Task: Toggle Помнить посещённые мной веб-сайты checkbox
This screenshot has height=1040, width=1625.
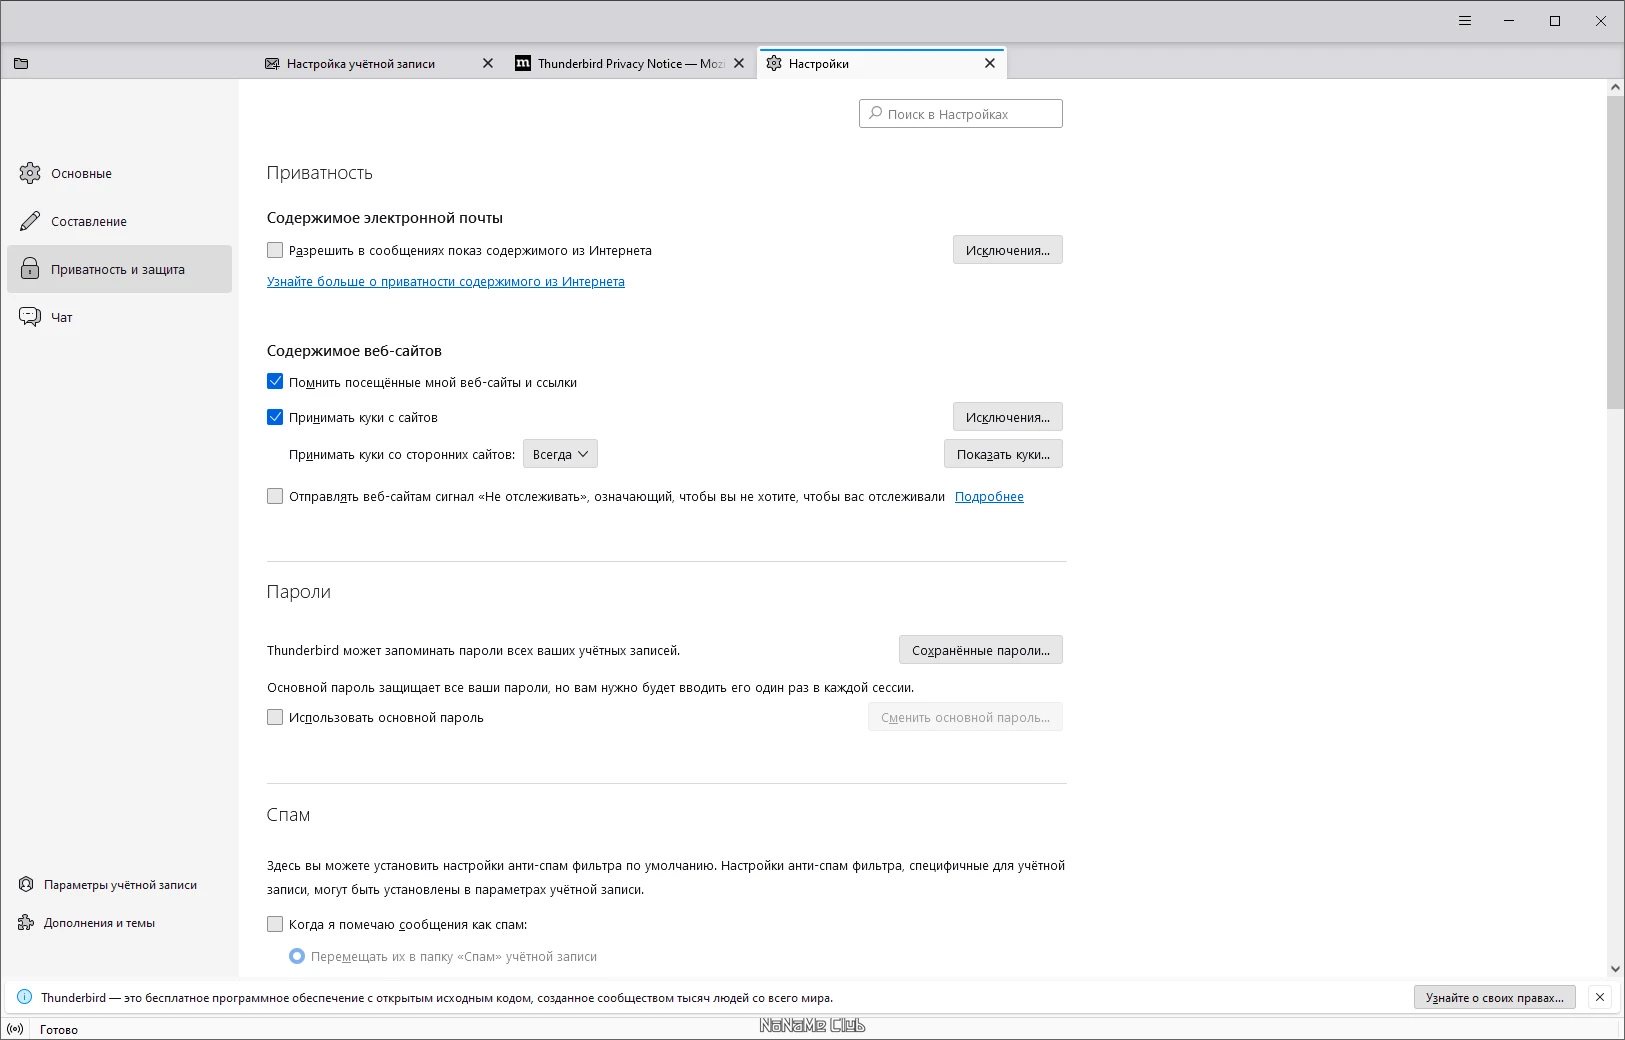Action: (x=275, y=381)
